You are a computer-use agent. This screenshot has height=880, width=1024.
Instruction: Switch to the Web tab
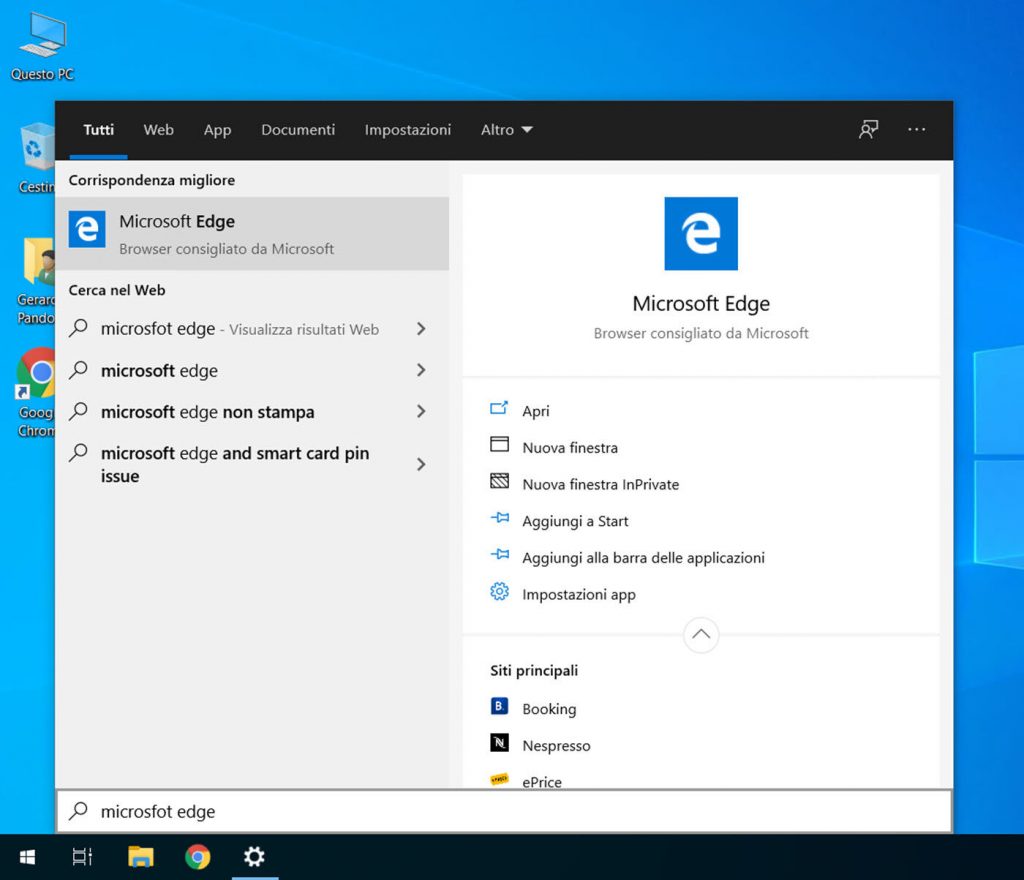(158, 130)
